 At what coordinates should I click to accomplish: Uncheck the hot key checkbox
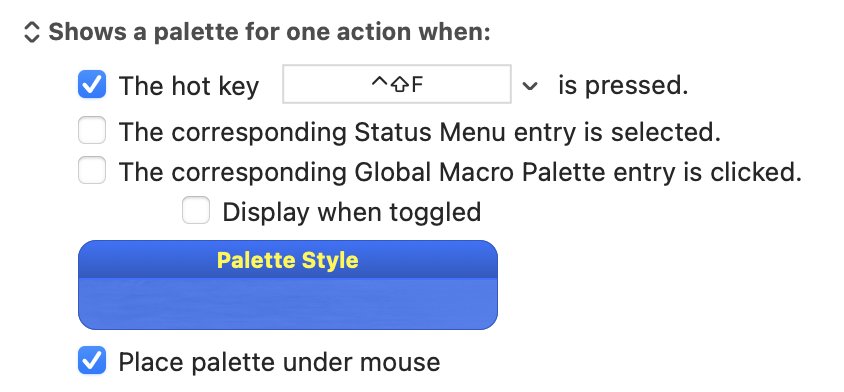pos(92,85)
